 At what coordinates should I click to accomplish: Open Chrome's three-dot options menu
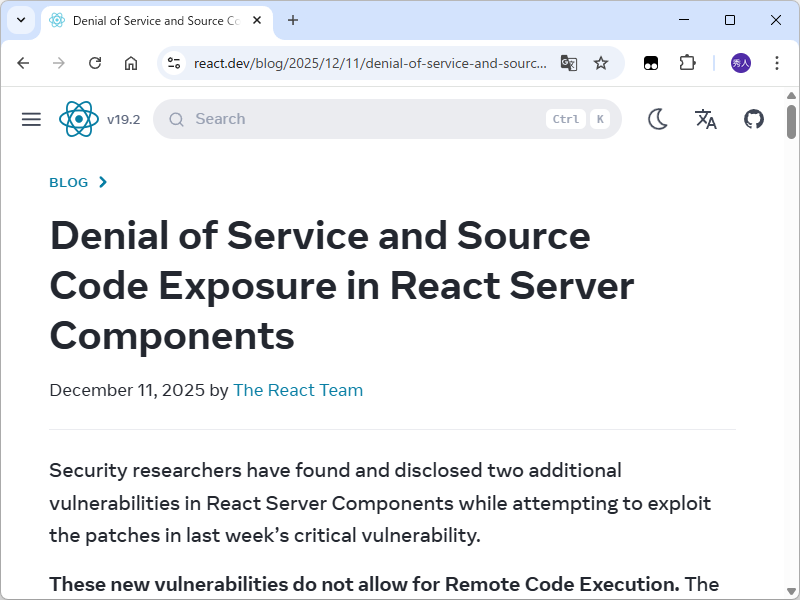[x=777, y=62]
